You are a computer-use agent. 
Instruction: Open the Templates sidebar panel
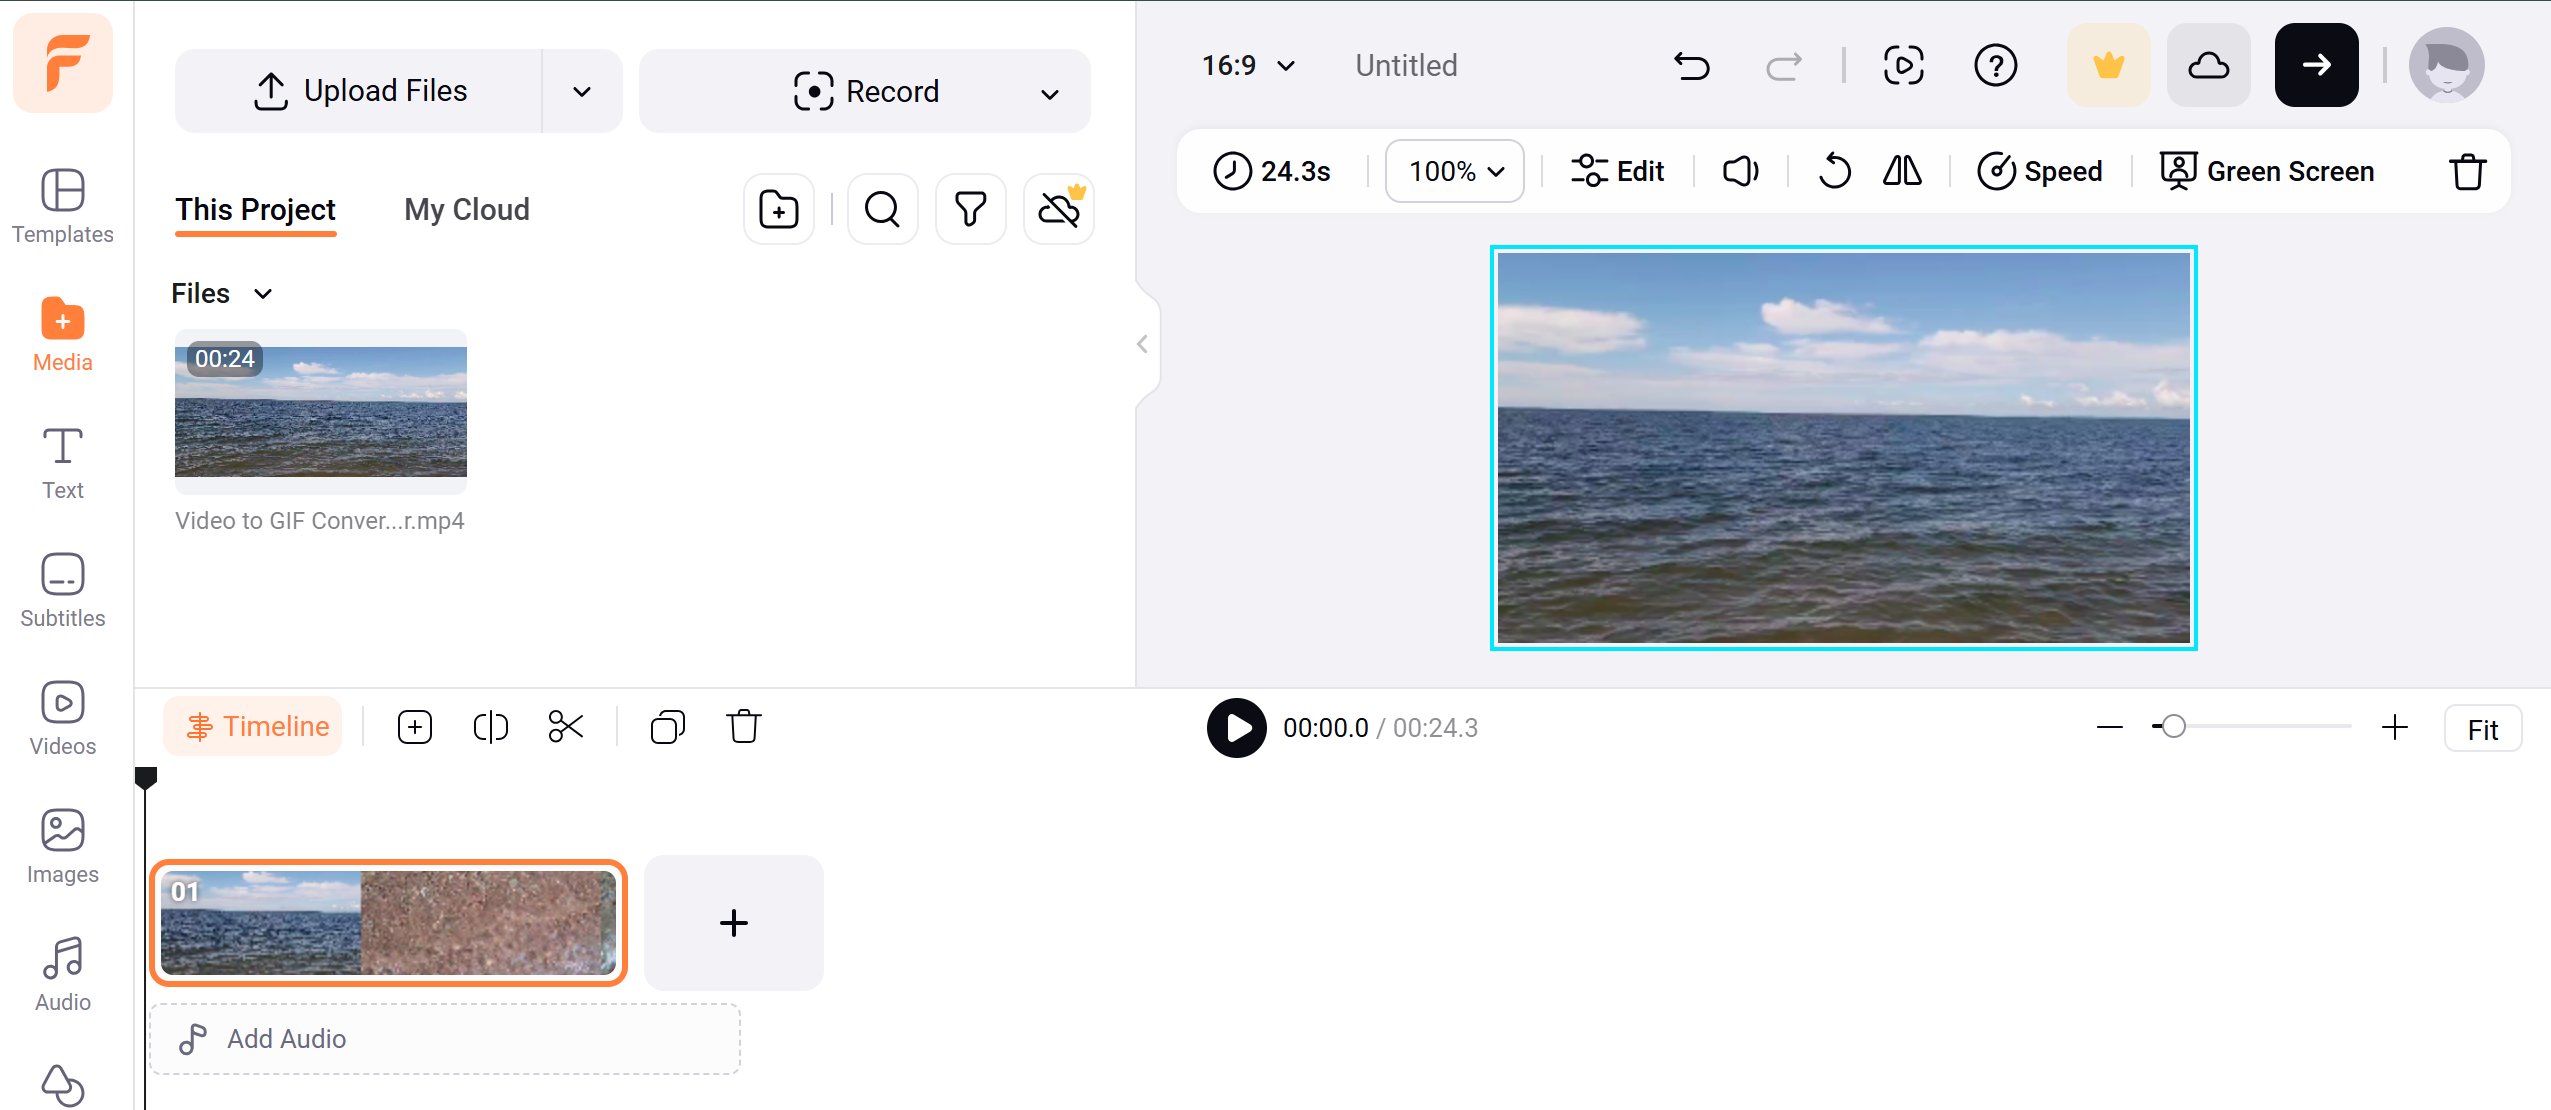[63, 206]
